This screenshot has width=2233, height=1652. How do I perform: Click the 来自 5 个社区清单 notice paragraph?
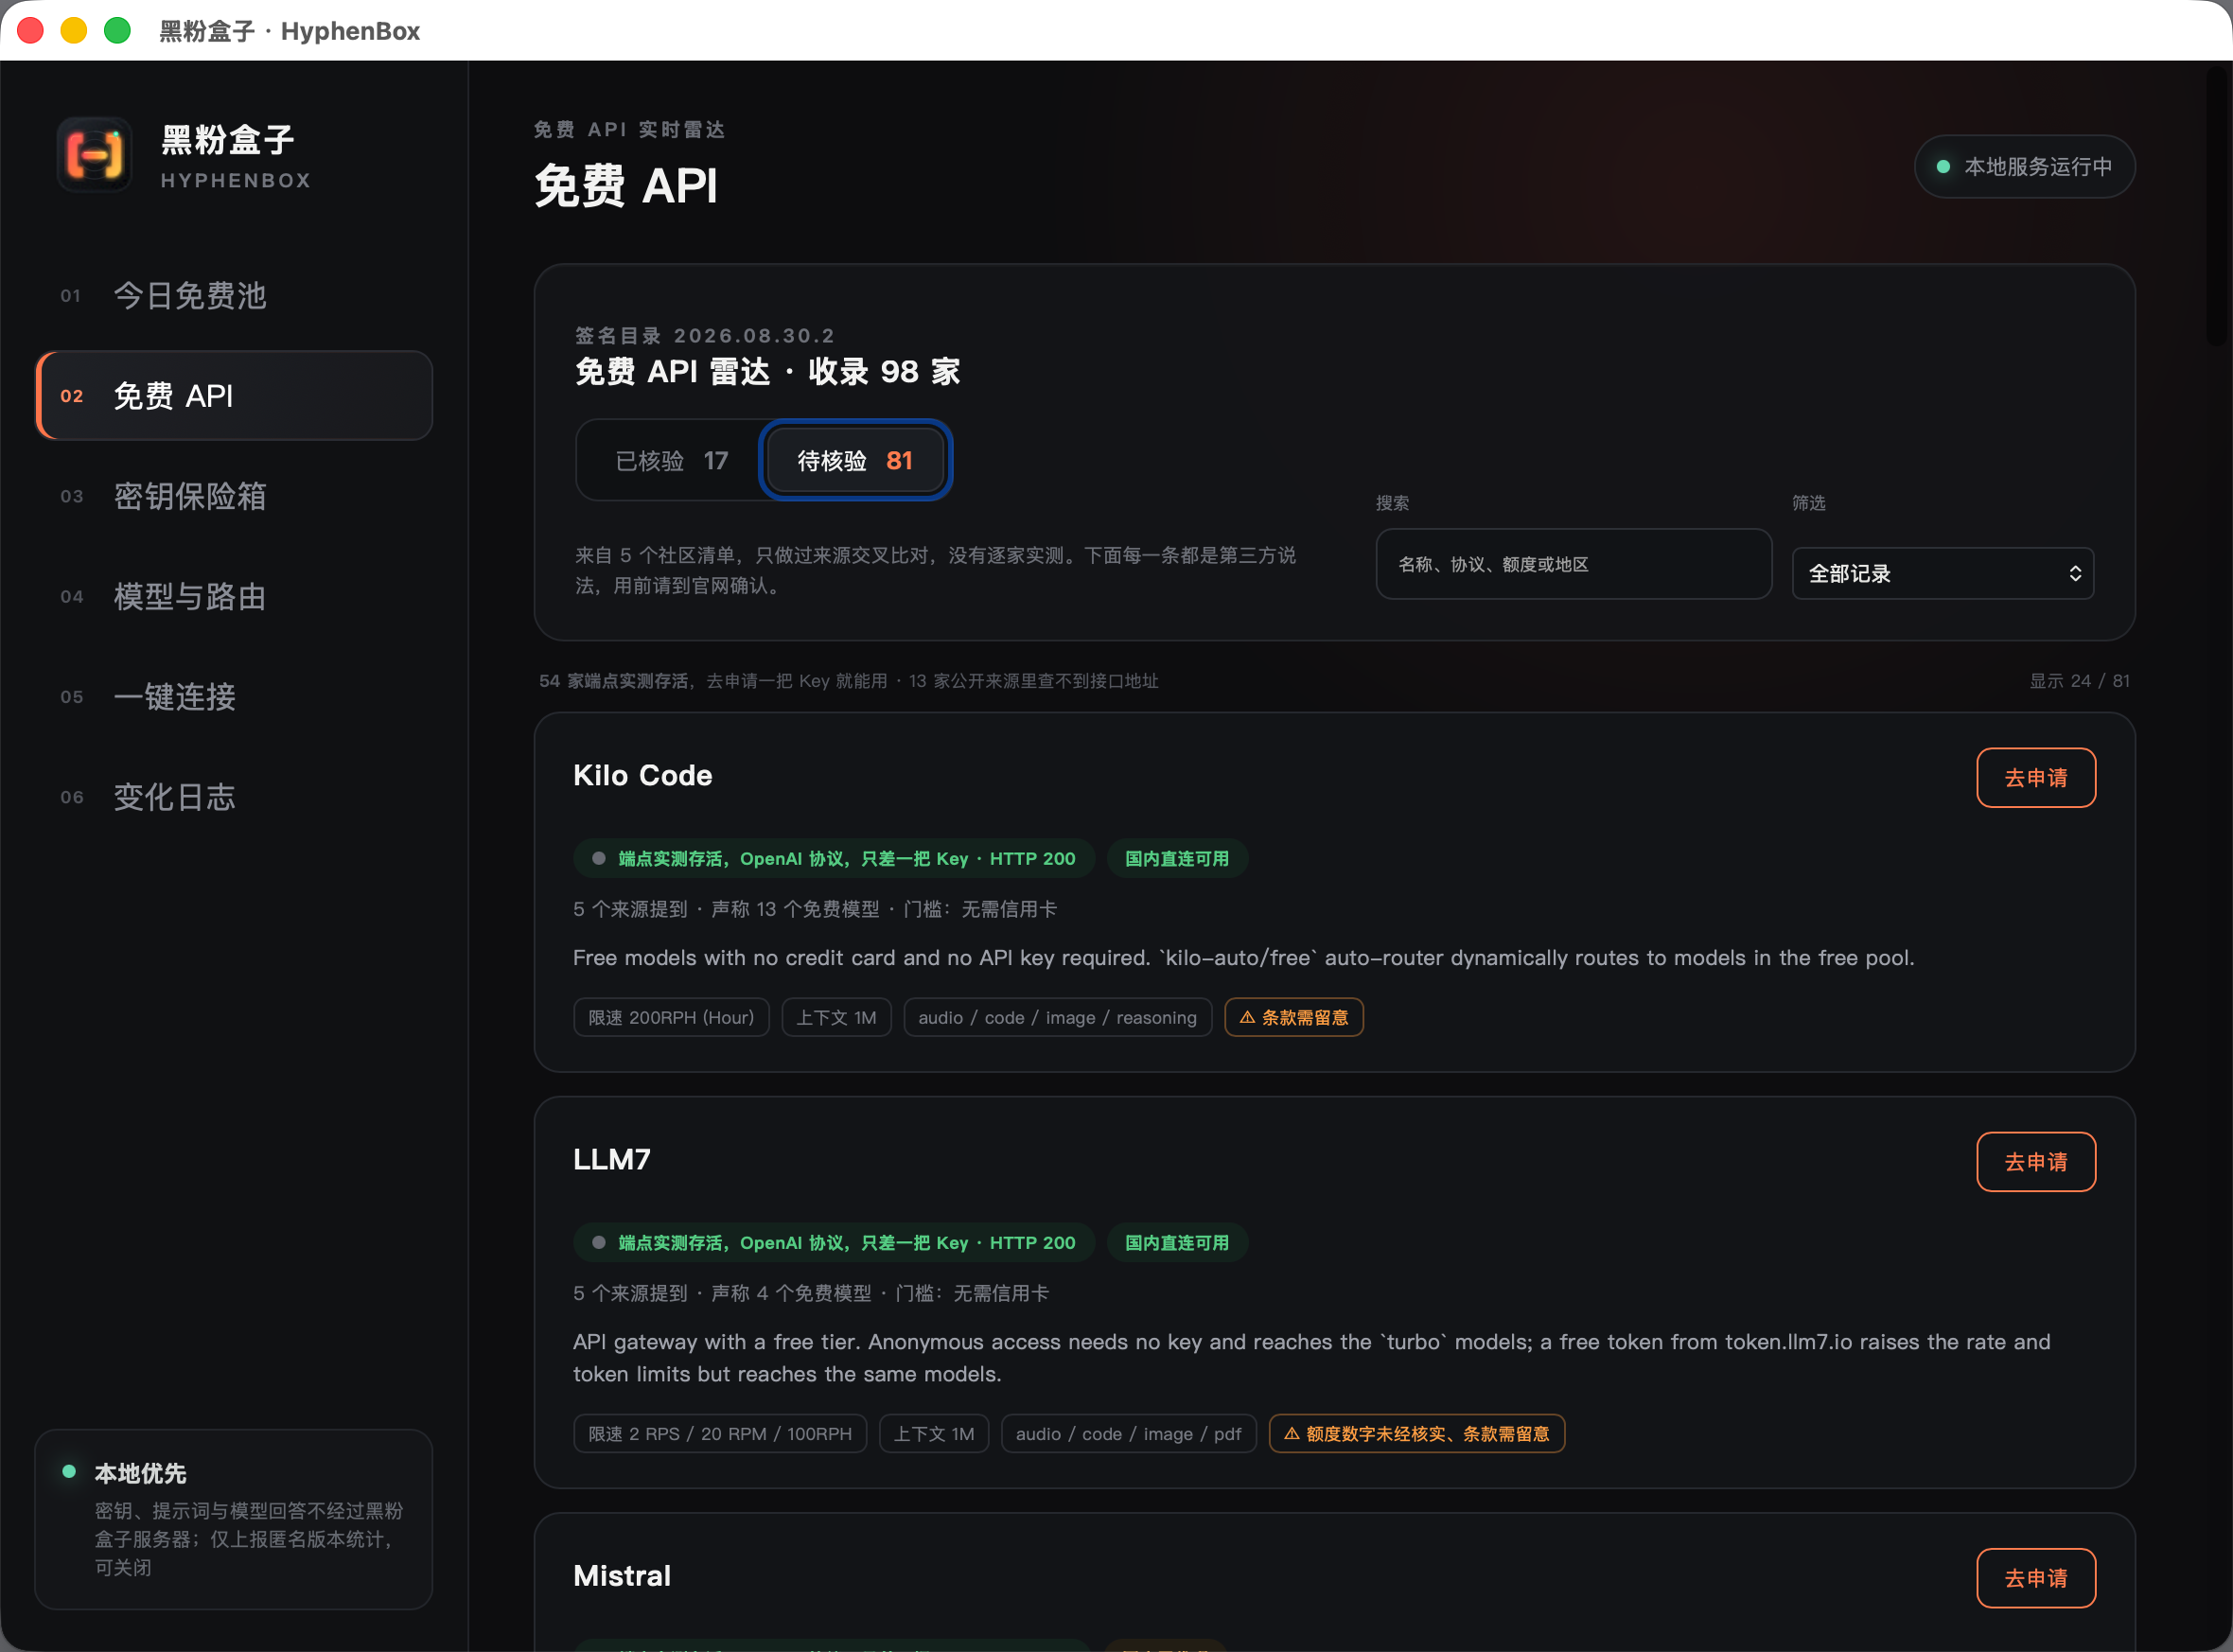(935, 570)
